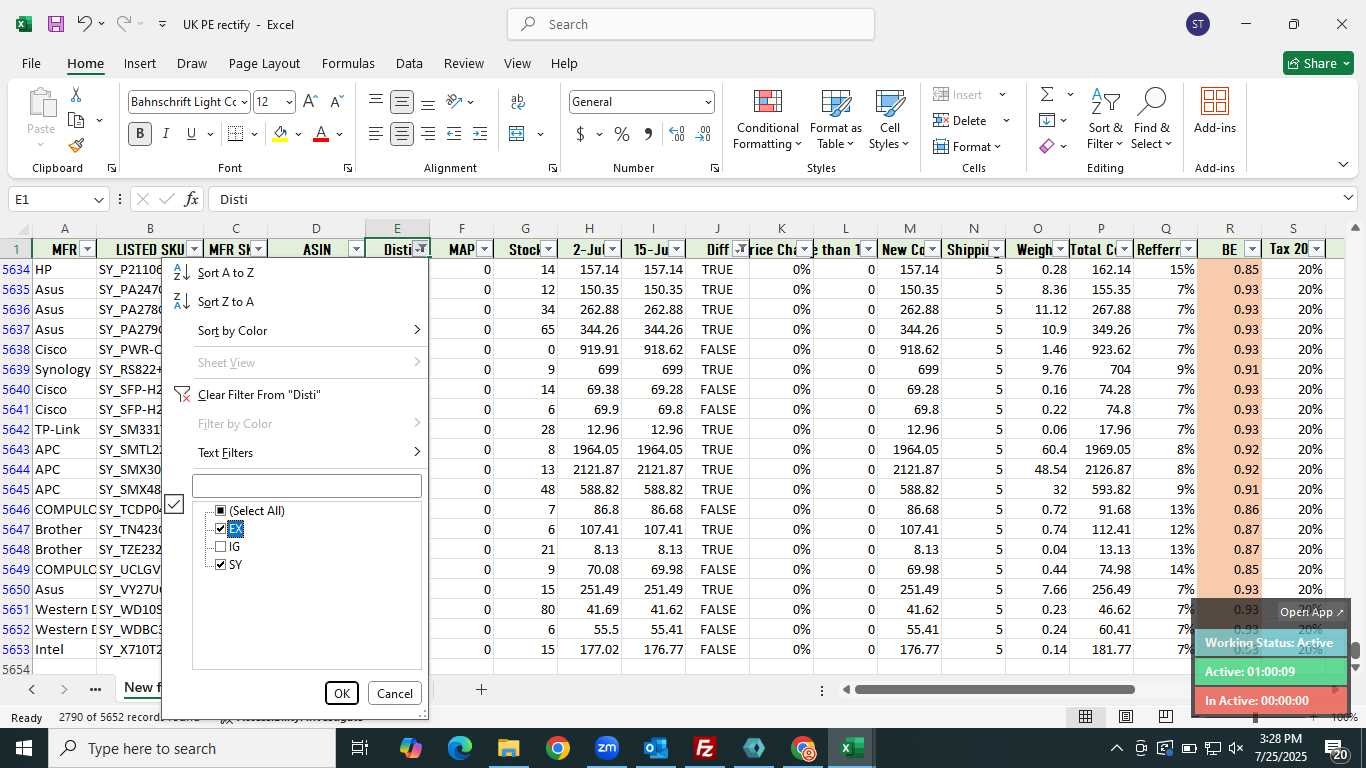The width and height of the screenshot is (1366, 768).
Task: Open Find & Select menu
Action: pyautogui.click(x=1152, y=120)
